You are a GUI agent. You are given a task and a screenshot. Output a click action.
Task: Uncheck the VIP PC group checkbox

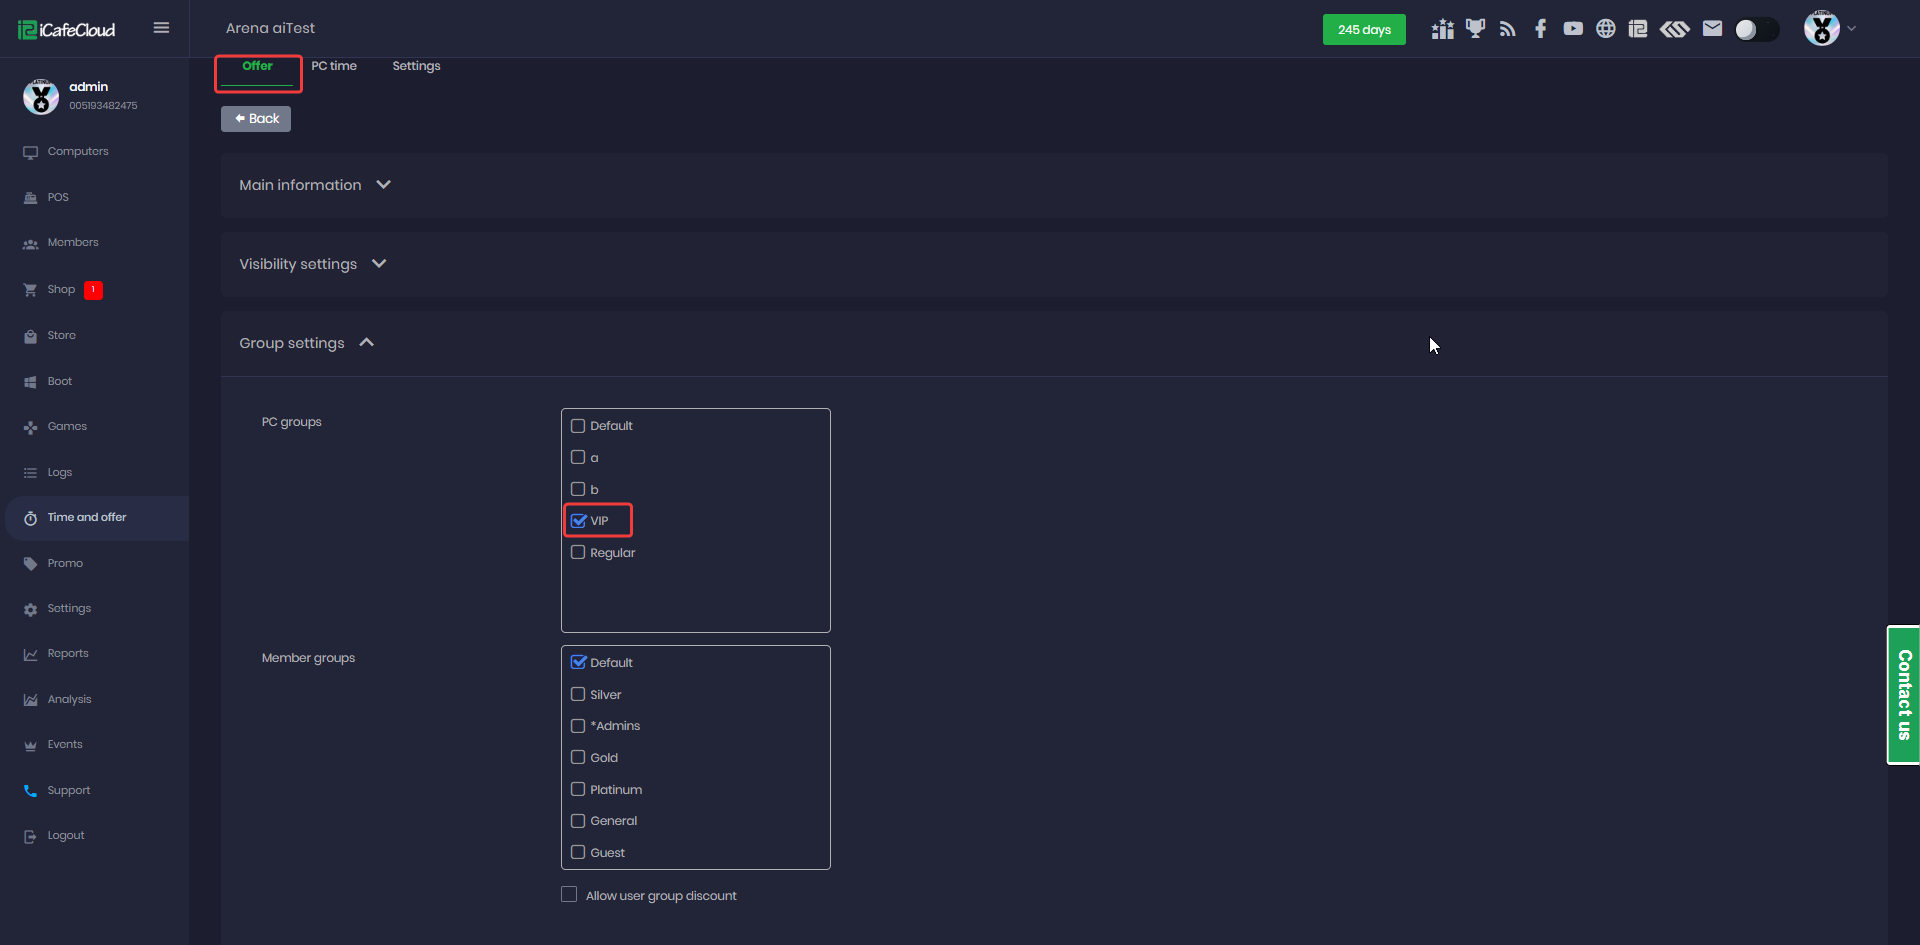[x=578, y=521]
